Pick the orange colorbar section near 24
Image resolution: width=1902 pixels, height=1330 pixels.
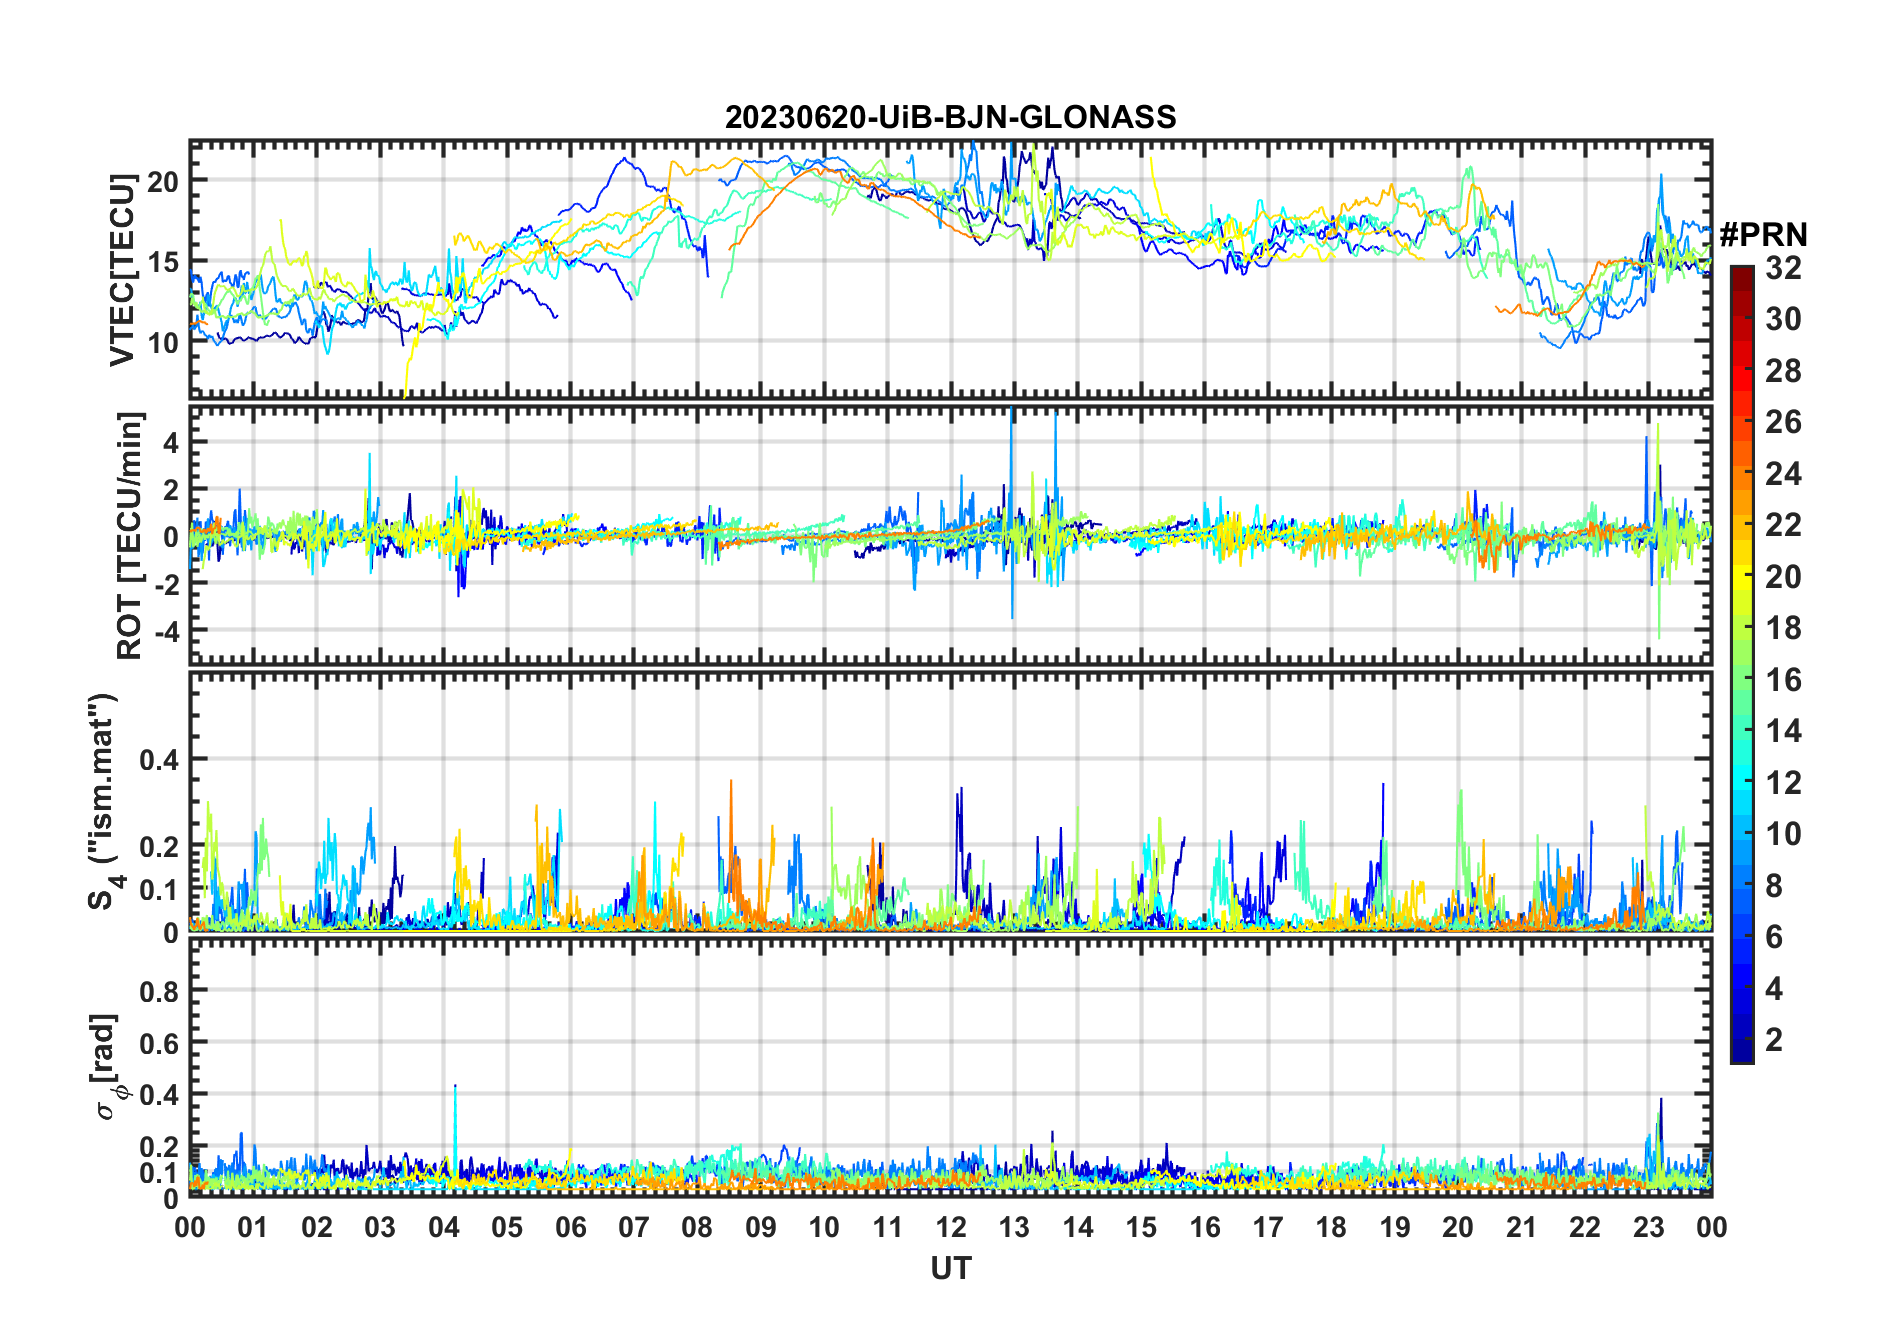[x=1741, y=473]
